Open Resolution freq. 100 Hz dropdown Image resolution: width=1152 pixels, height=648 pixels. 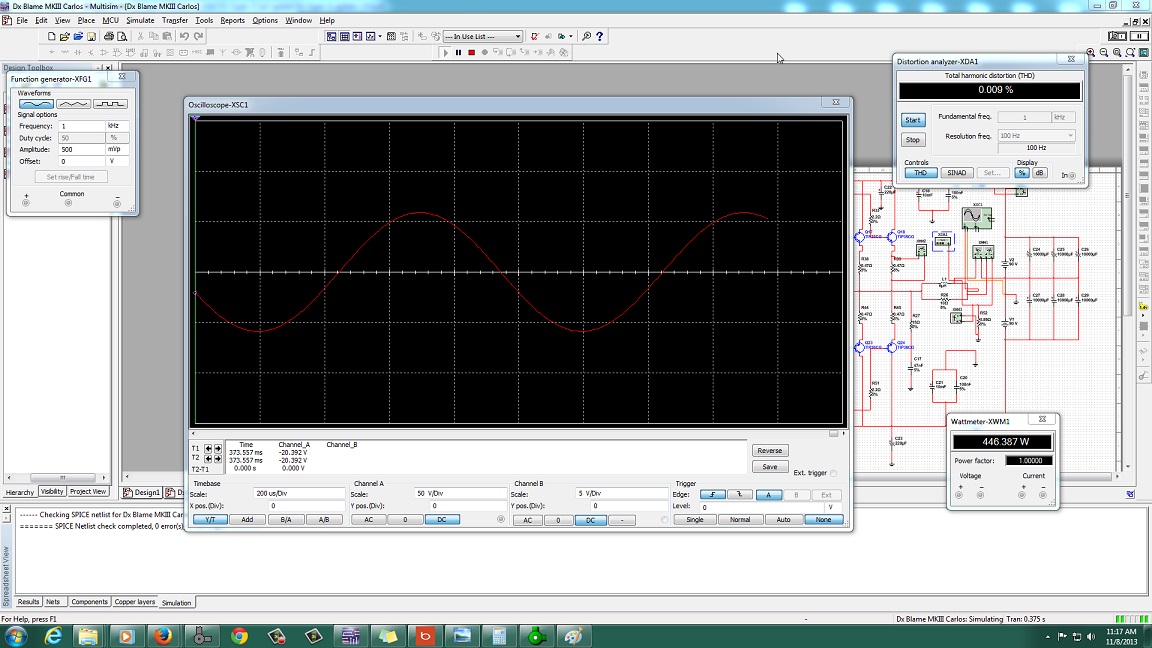pos(1036,136)
